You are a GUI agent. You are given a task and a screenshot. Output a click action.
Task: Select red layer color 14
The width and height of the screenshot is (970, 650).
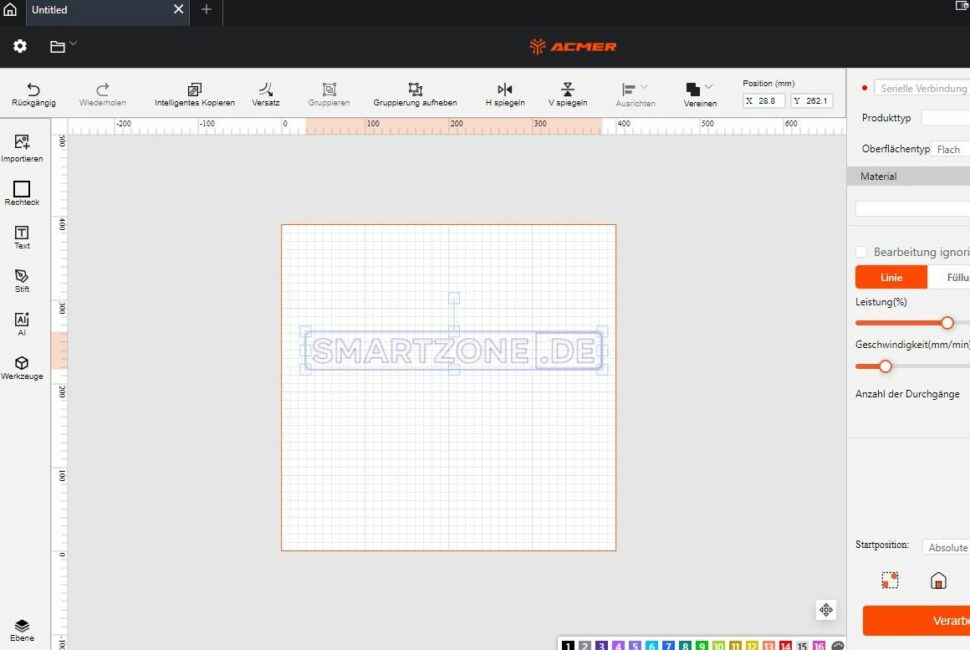click(x=785, y=645)
